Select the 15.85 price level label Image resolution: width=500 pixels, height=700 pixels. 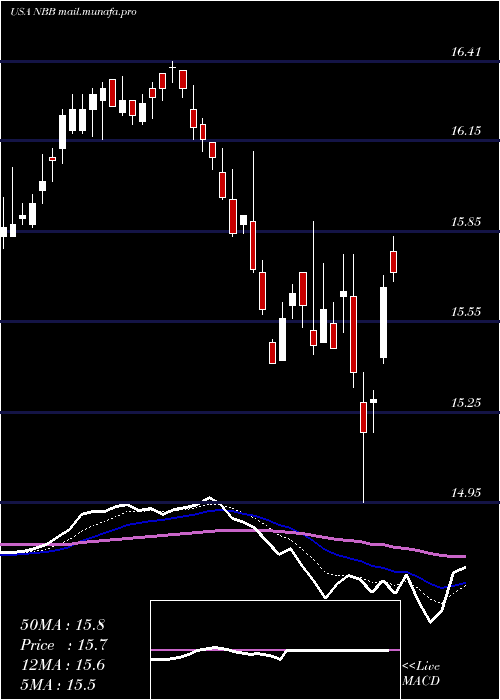[466, 222]
